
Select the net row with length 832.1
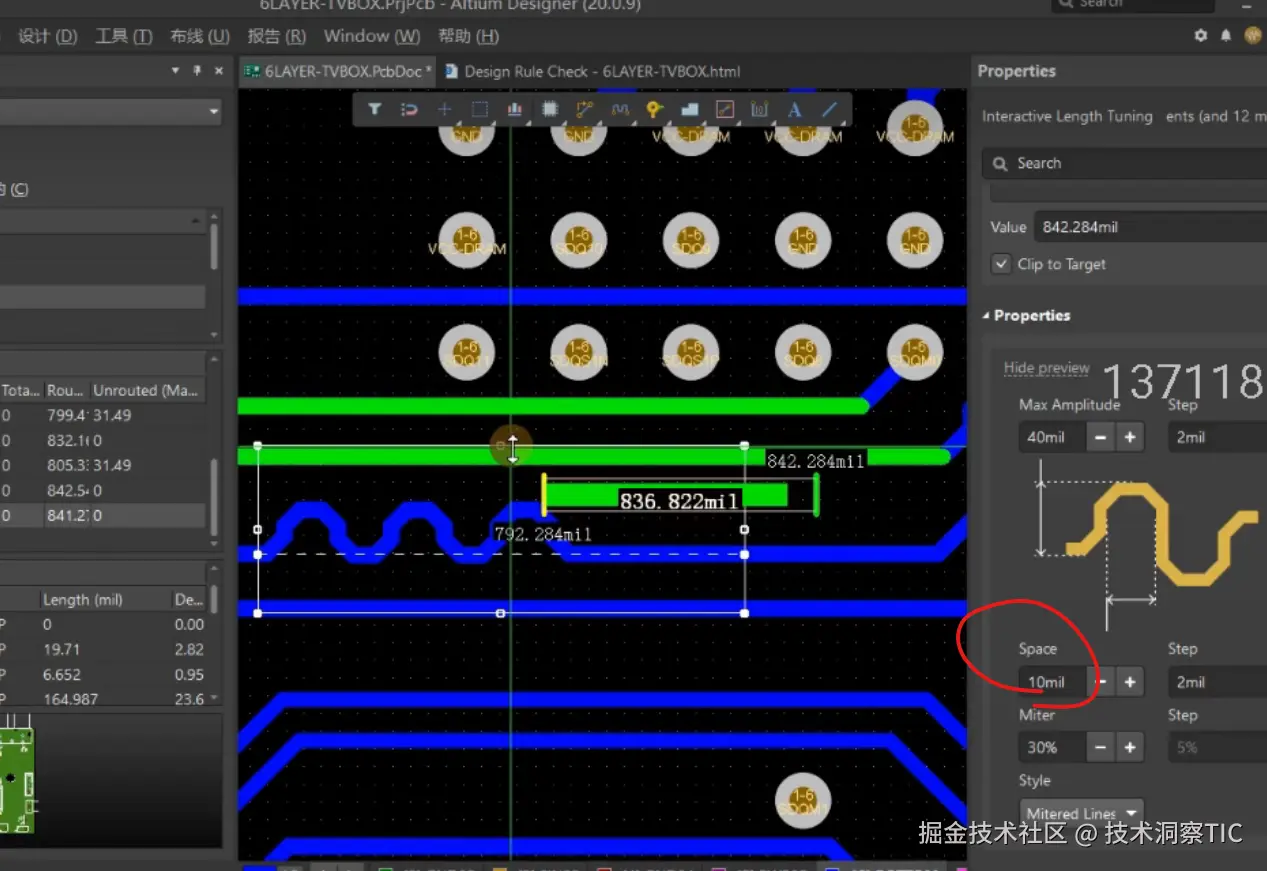tap(102, 440)
